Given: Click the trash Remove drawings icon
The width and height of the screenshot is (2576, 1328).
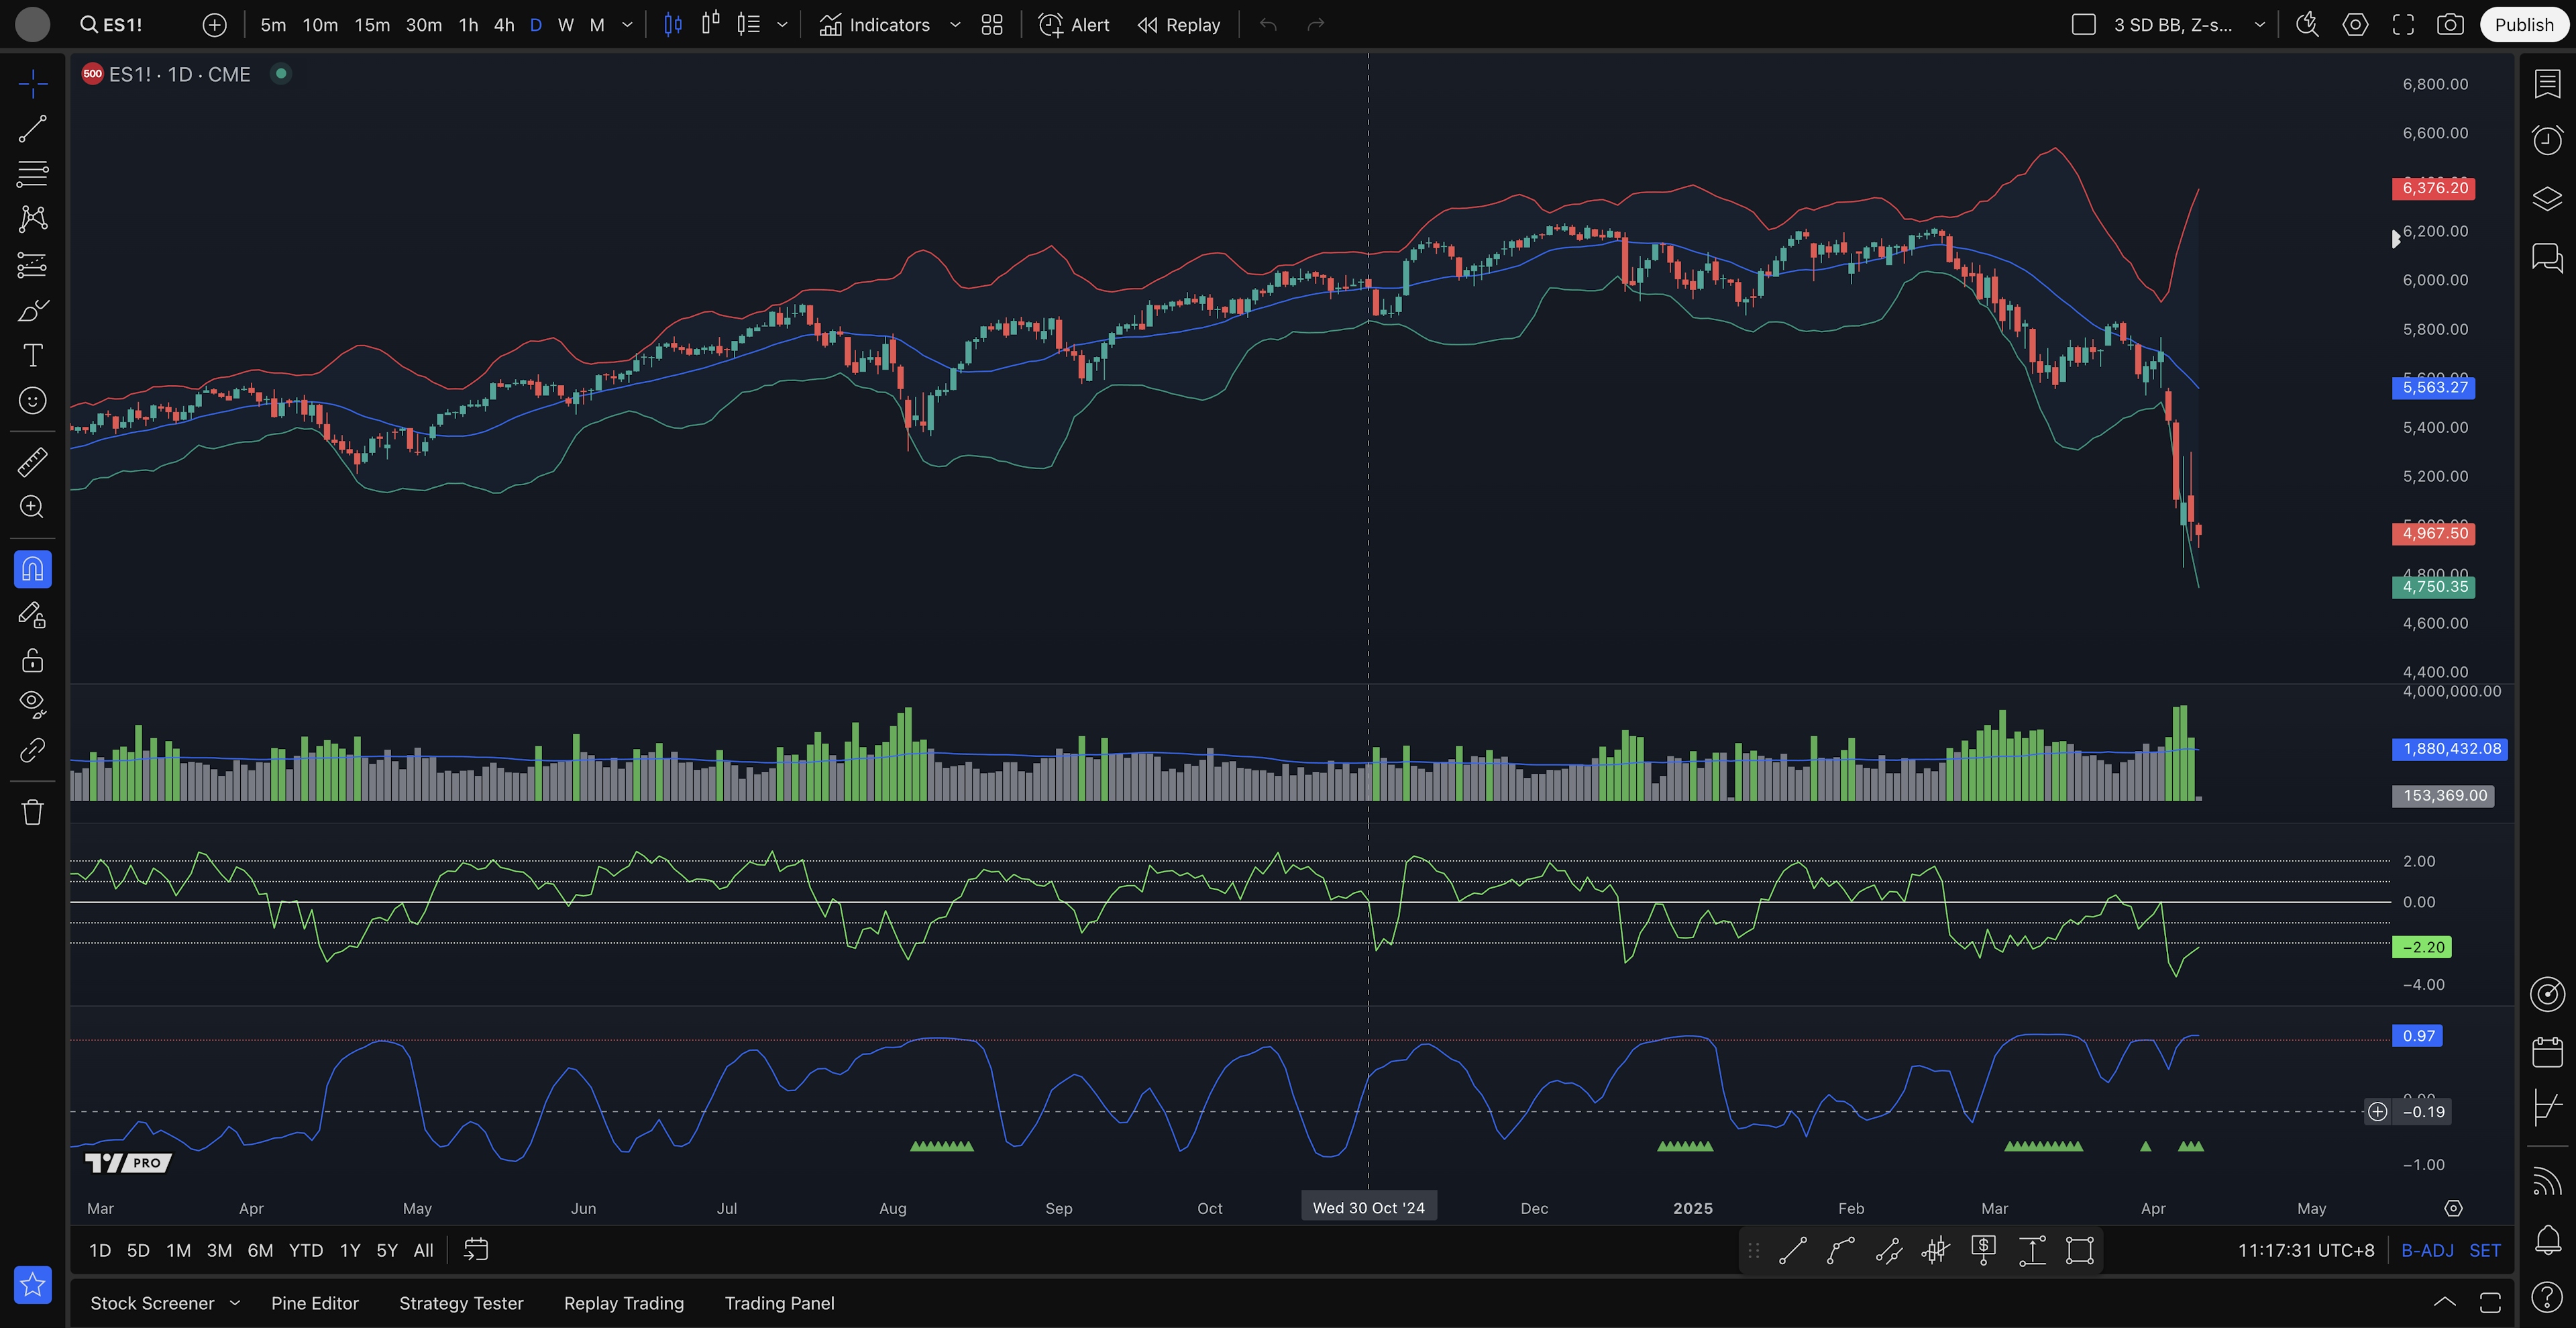Looking at the screenshot, I should [x=32, y=812].
